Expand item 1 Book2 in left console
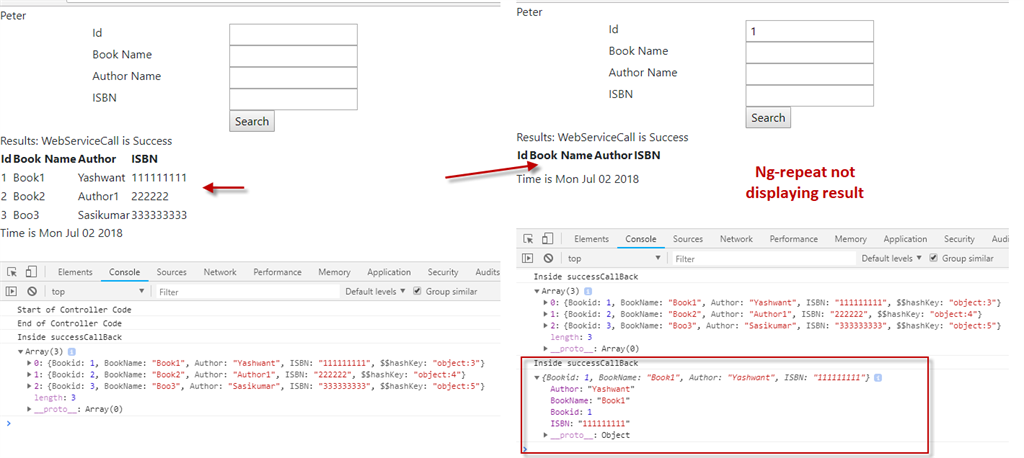 [29, 375]
